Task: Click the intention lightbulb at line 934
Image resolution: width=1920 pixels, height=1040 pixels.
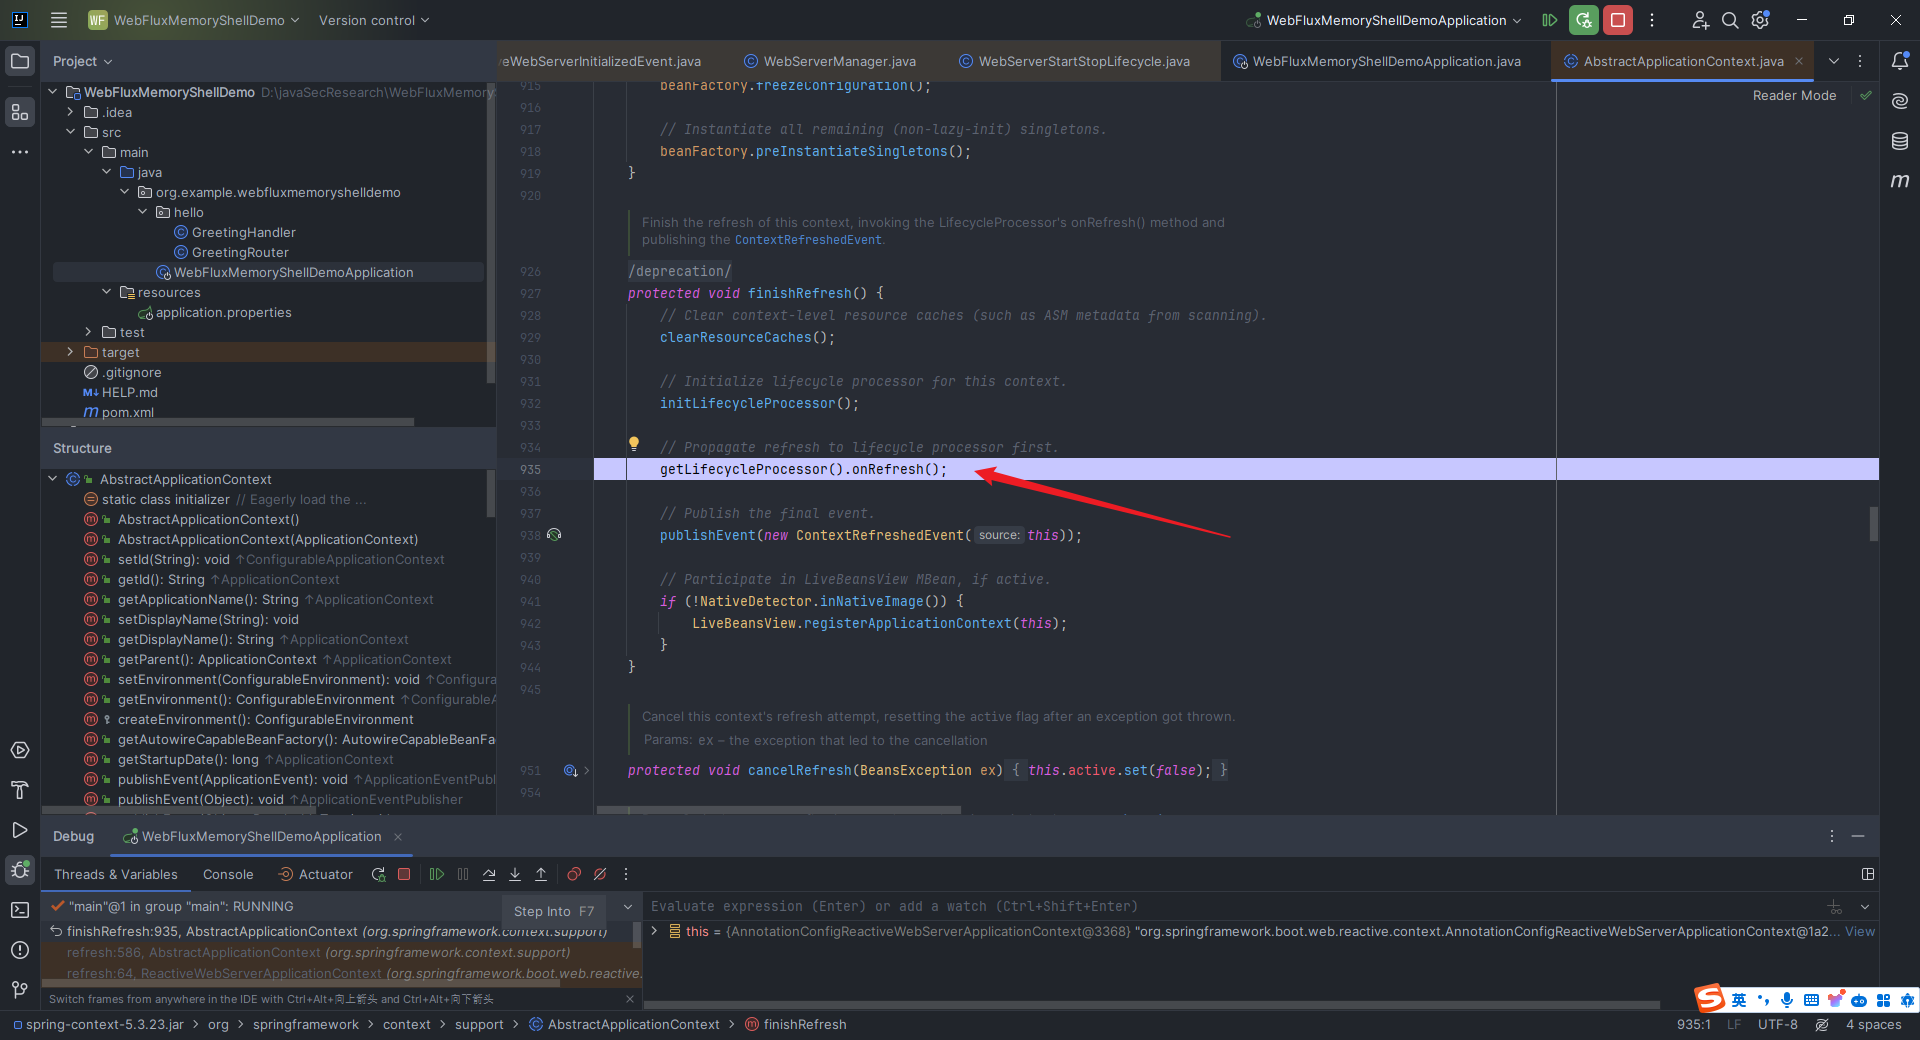Action: point(633,443)
